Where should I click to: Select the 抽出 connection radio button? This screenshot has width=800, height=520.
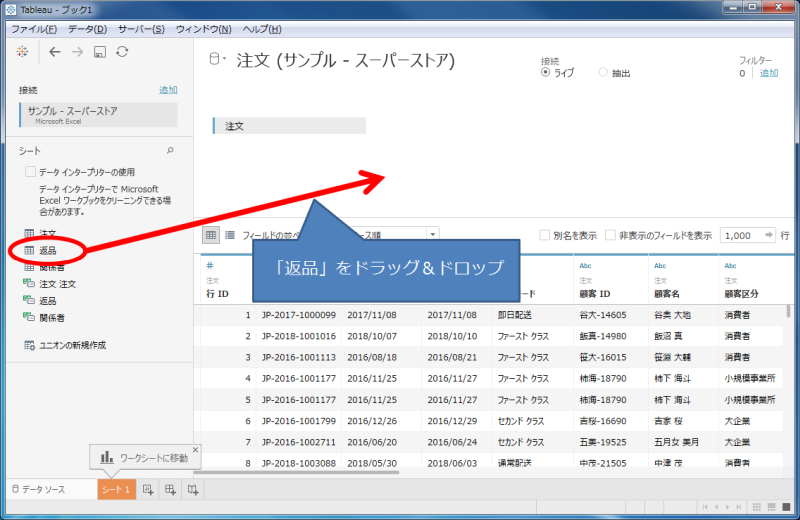click(603, 72)
